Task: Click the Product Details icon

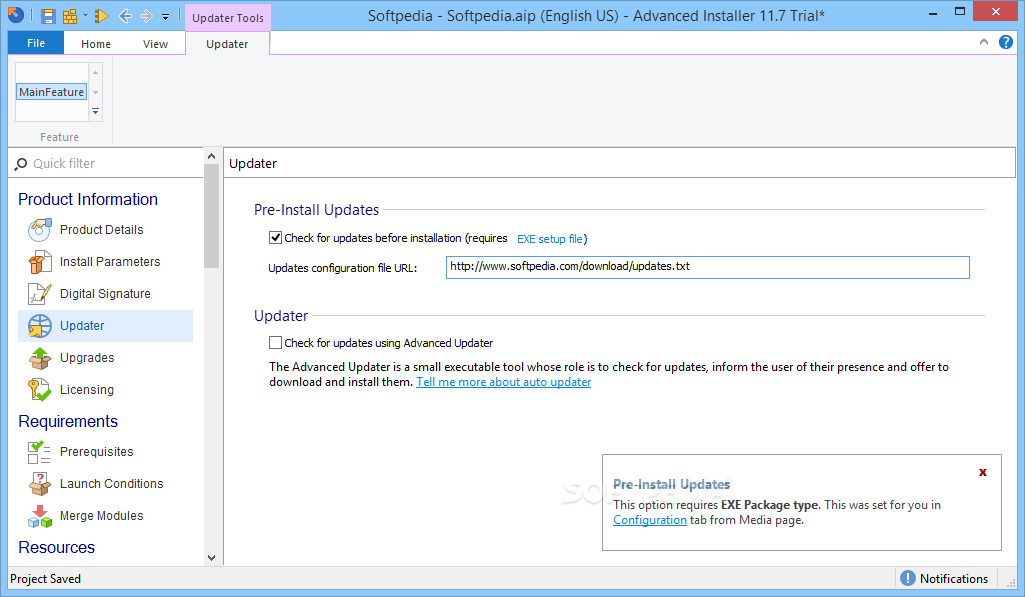Action: point(39,230)
